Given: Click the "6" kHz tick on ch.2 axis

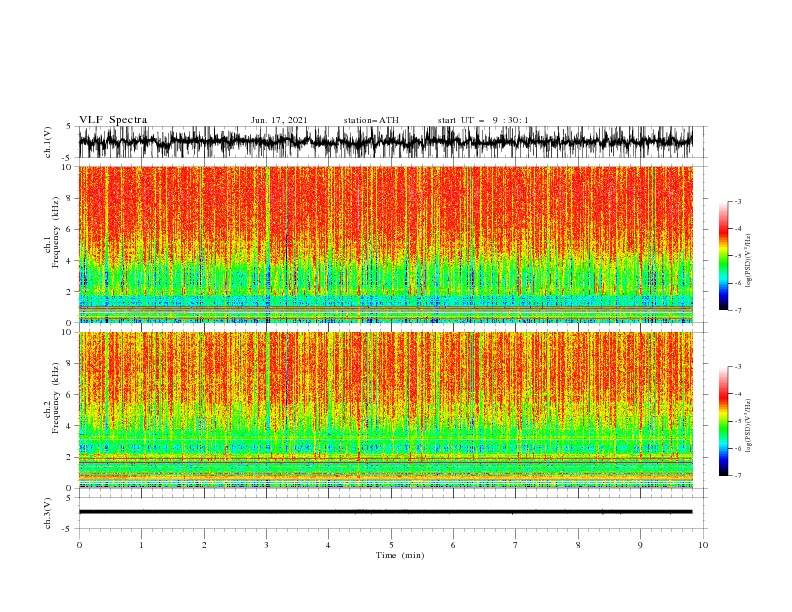Looking at the screenshot, I should point(70,395).
